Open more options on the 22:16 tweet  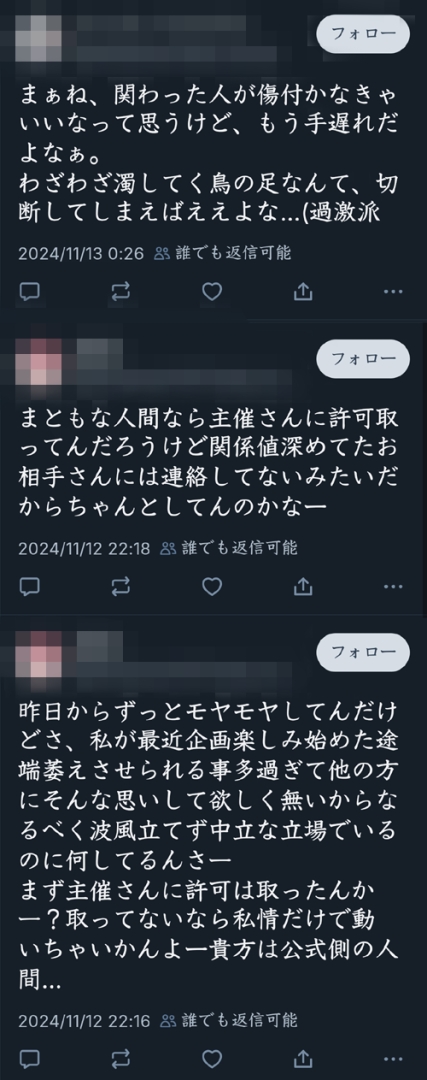tap(393, 1059)
